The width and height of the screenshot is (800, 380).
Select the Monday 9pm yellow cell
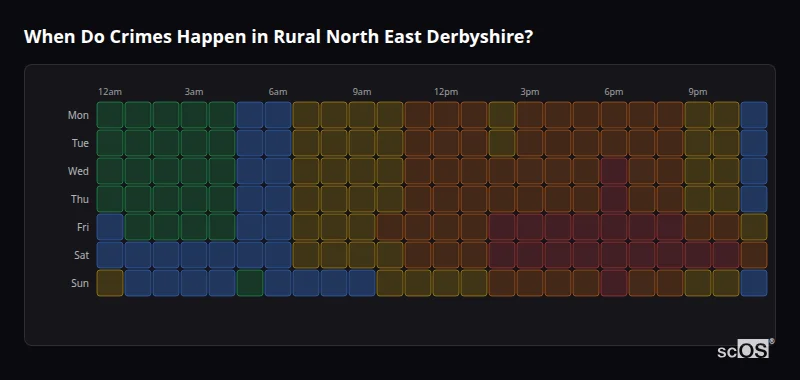pyautogui.click(x=698, y=115)
